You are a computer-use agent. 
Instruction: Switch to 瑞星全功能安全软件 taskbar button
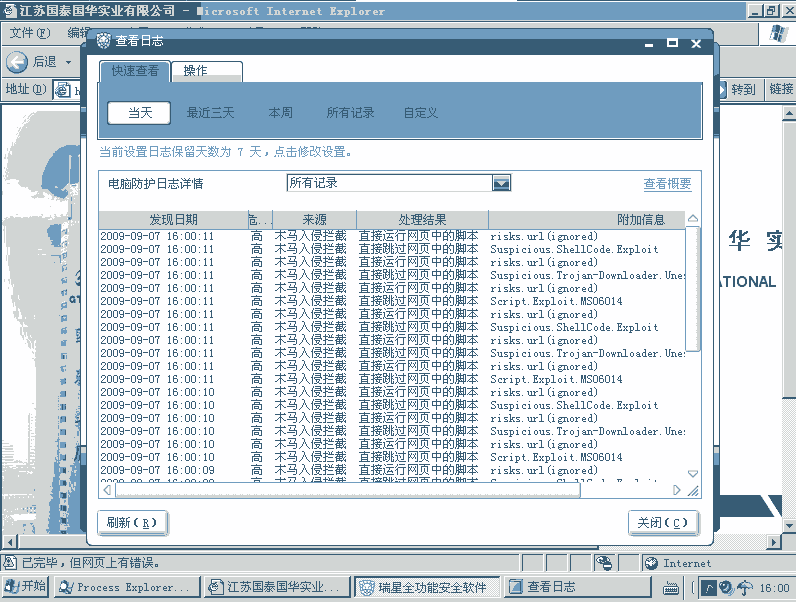point(427,587)
